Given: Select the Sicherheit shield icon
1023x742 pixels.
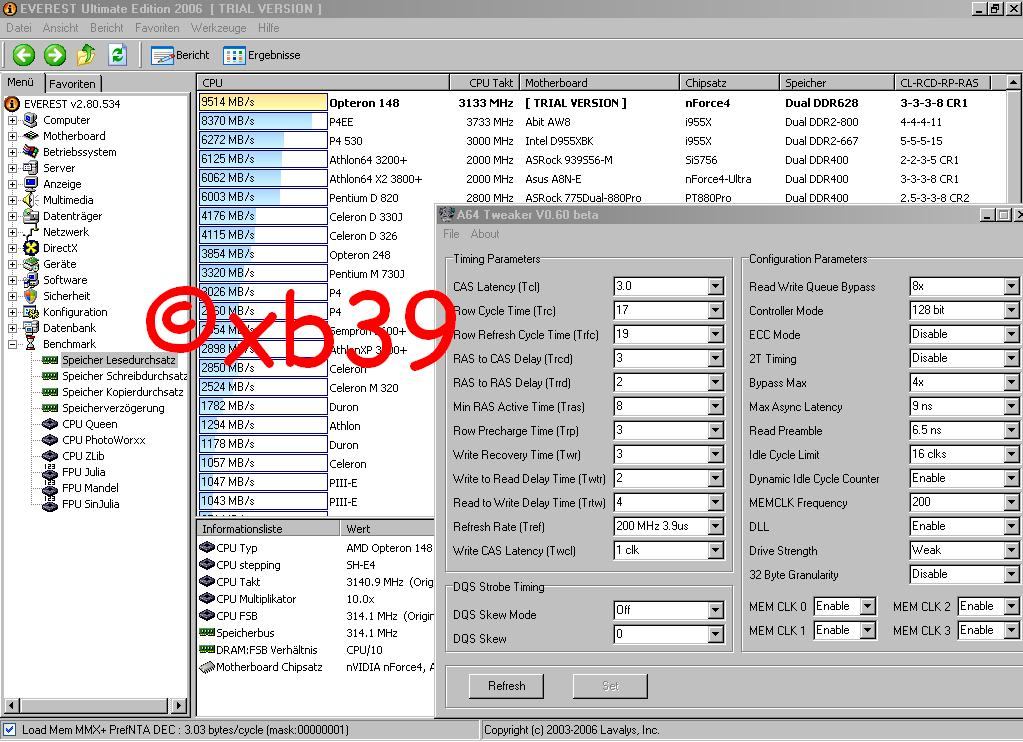Looking at the screenshot, I should point(31,296).
